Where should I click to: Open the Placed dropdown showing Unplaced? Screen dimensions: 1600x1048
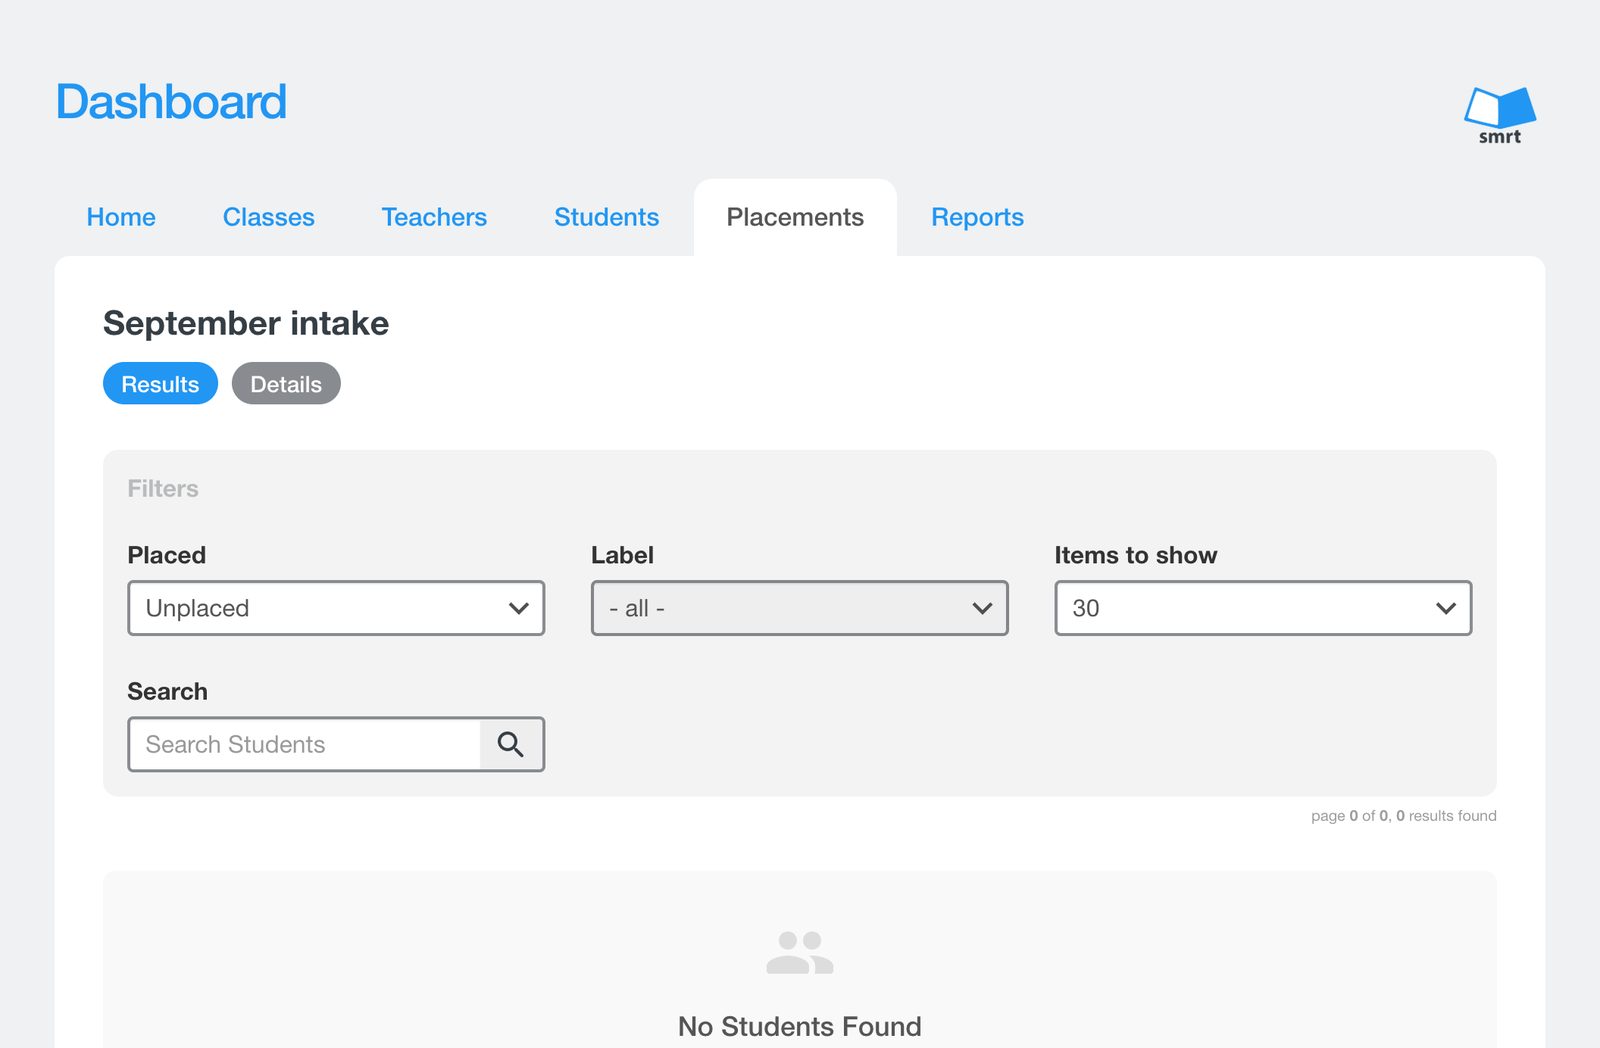[336, 608]
